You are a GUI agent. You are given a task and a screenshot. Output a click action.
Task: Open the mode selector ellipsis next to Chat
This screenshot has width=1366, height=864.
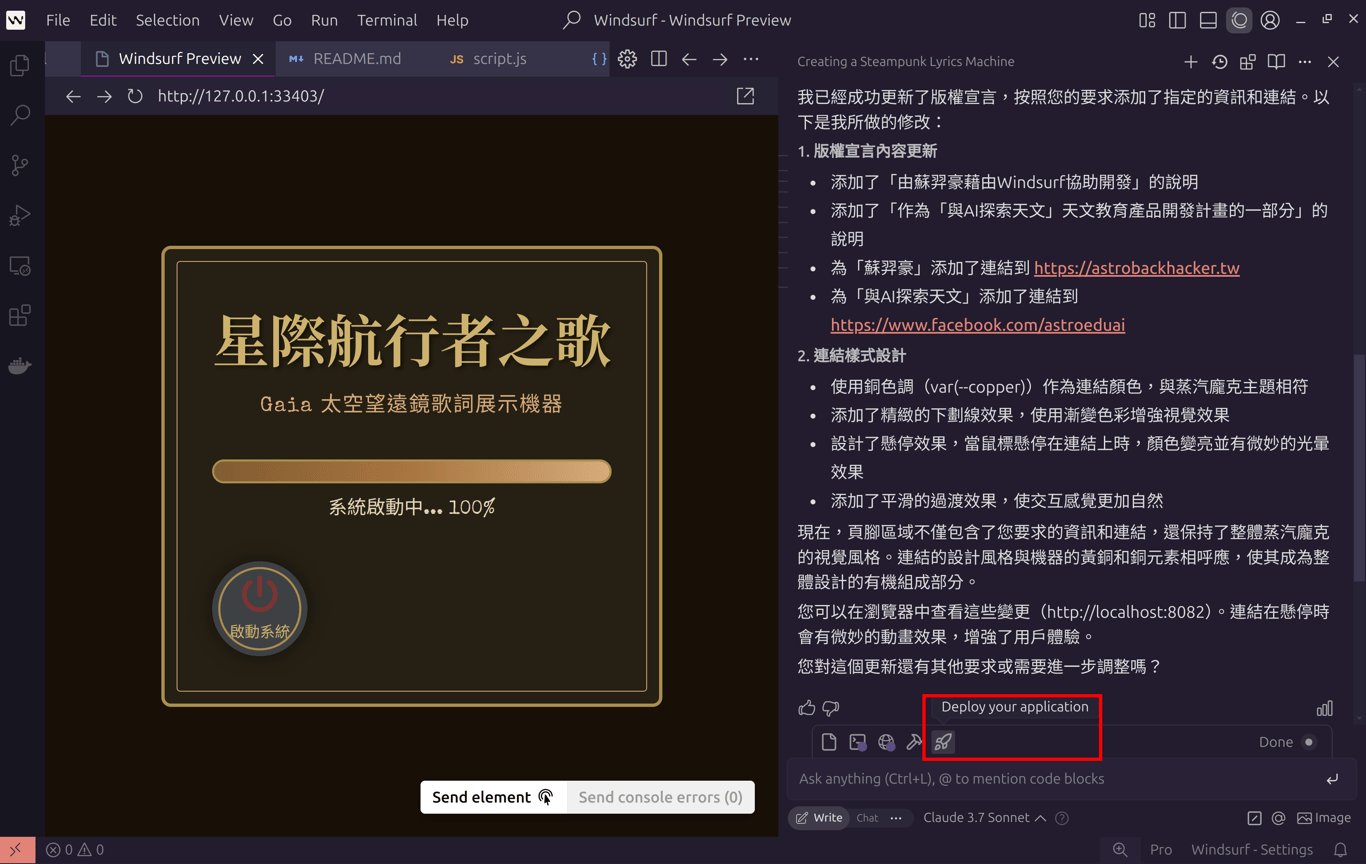tap(896, 818)
